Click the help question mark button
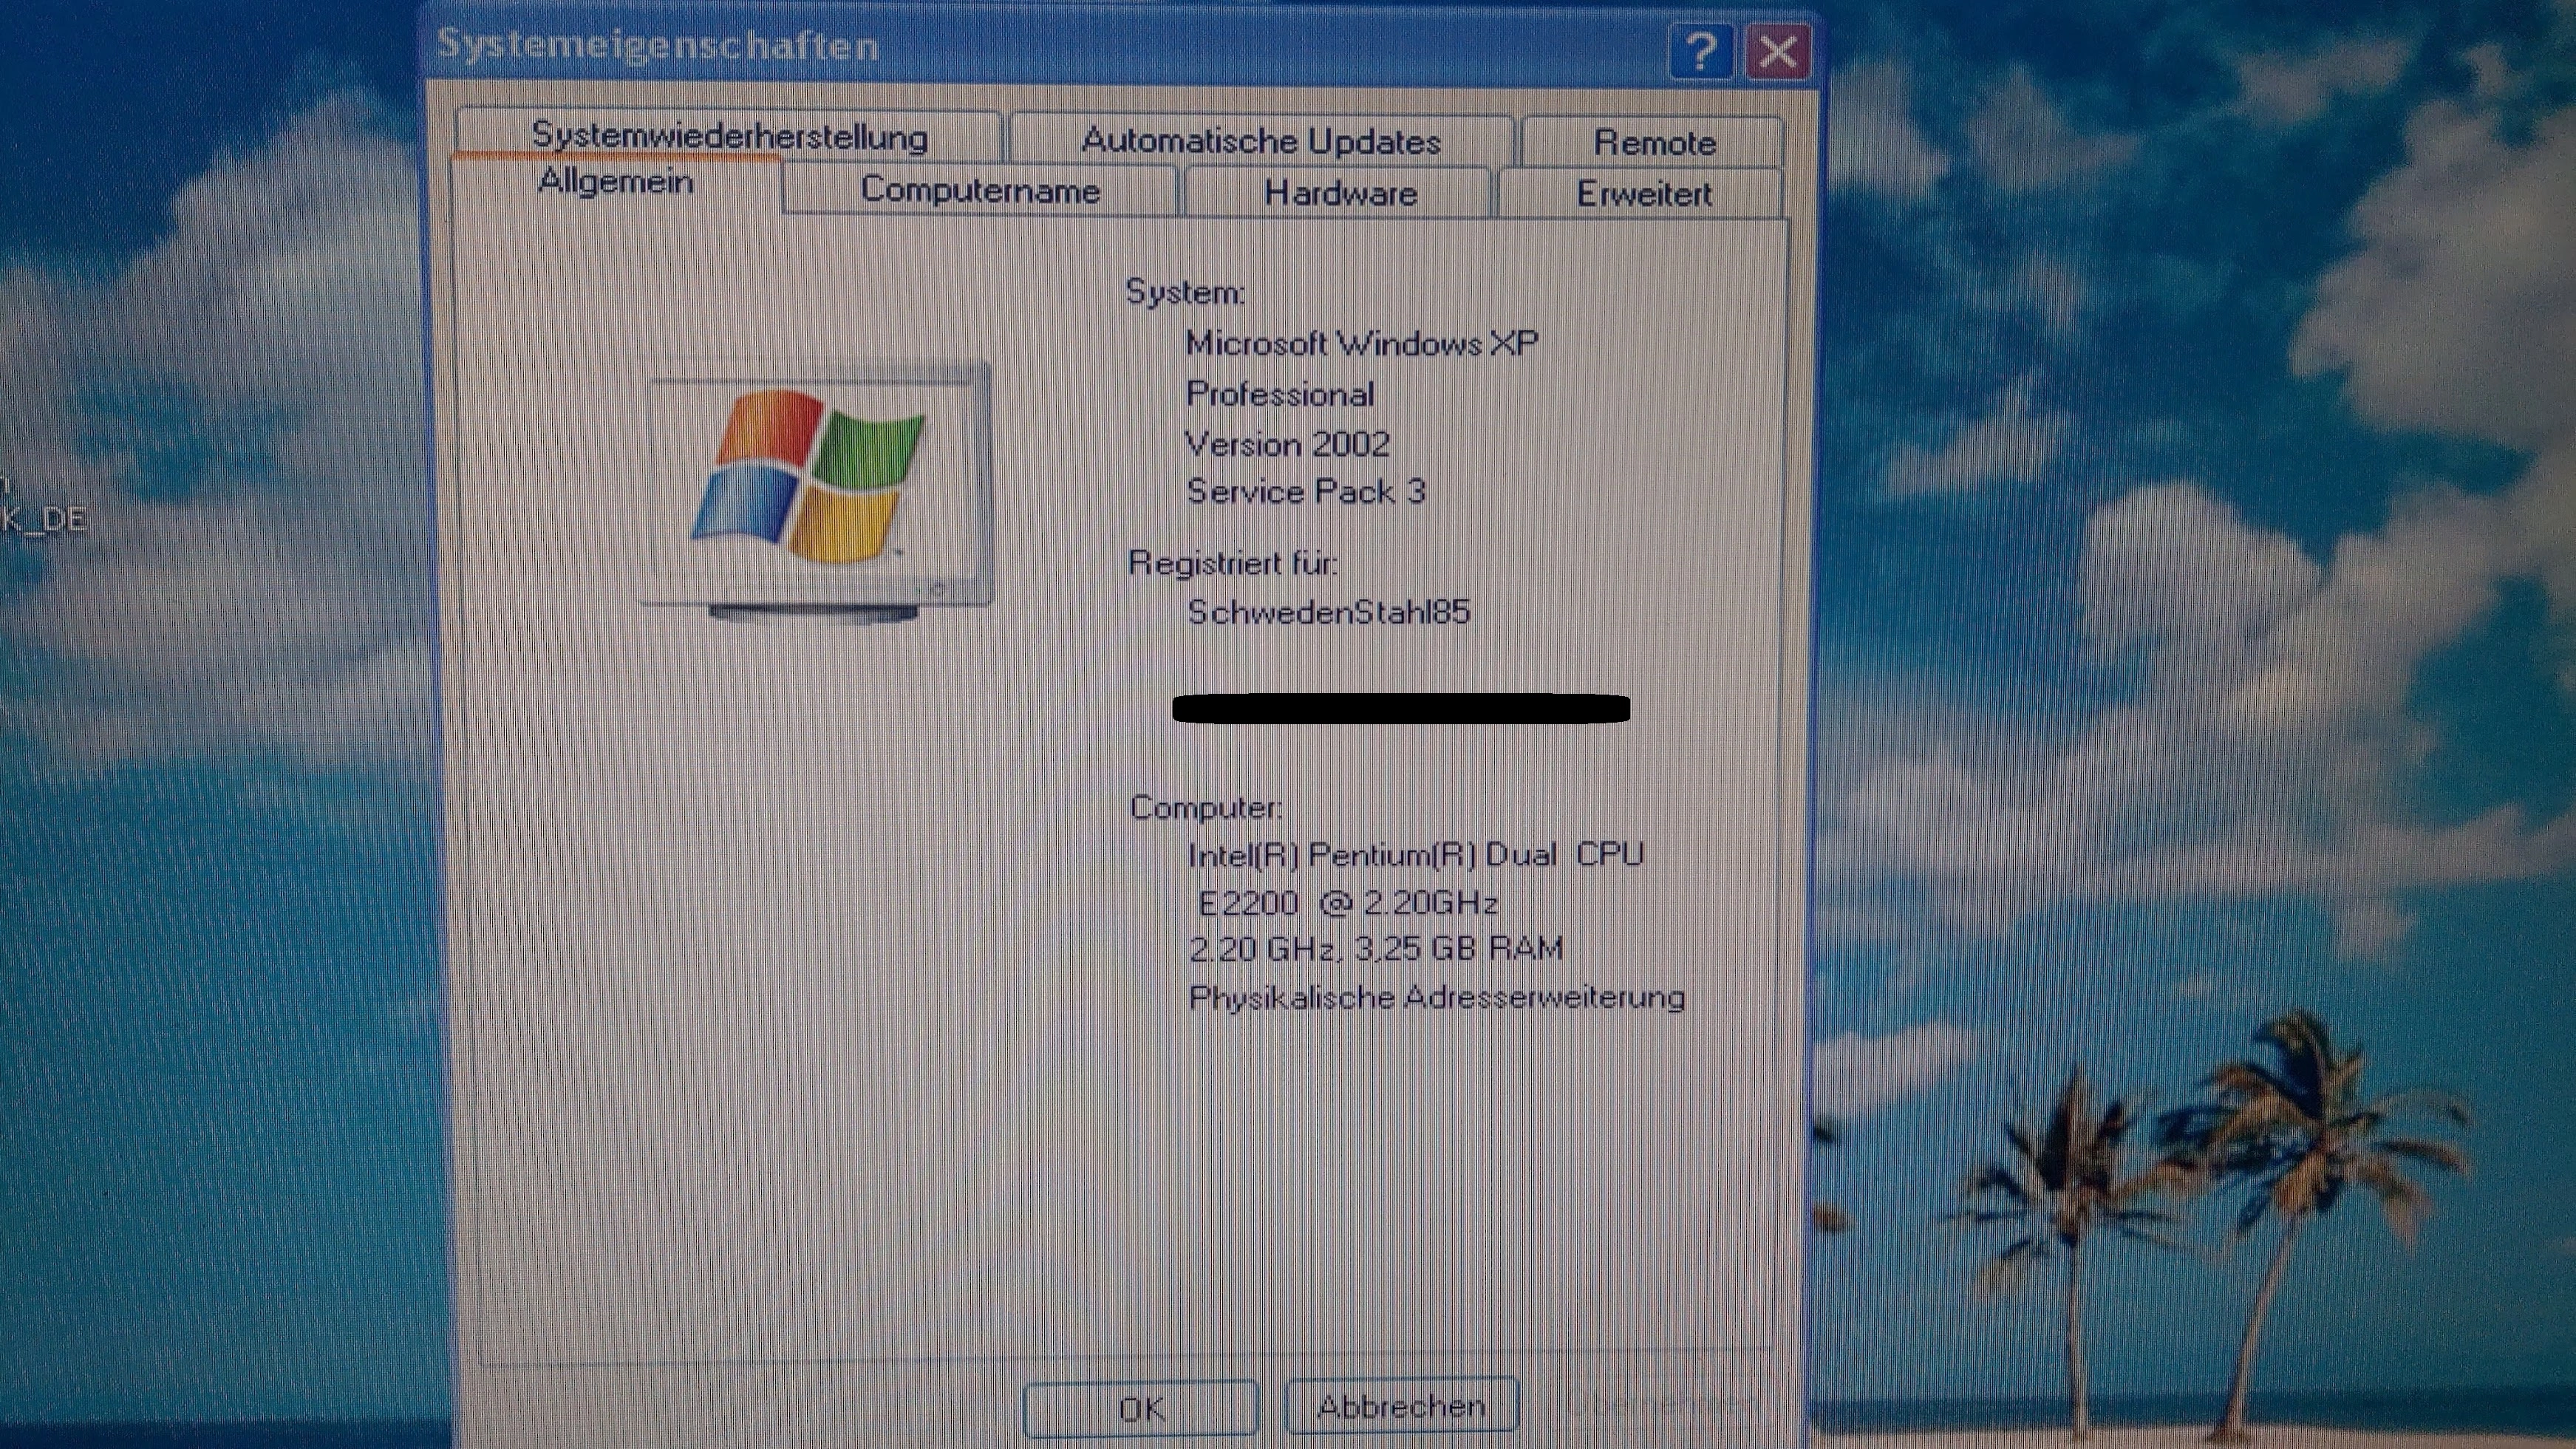Screen dimensions: 2576x1449 (1701, 52)
